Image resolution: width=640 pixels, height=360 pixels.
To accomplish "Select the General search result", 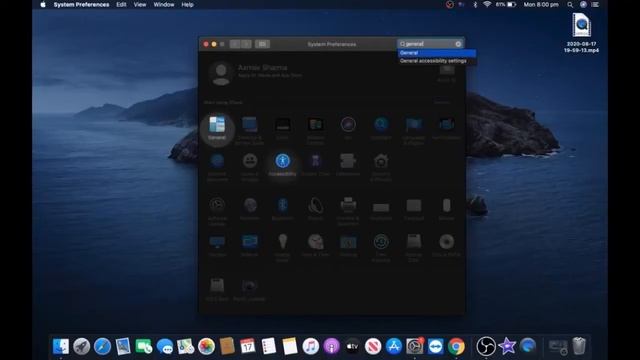I will [x=437, y=53].
